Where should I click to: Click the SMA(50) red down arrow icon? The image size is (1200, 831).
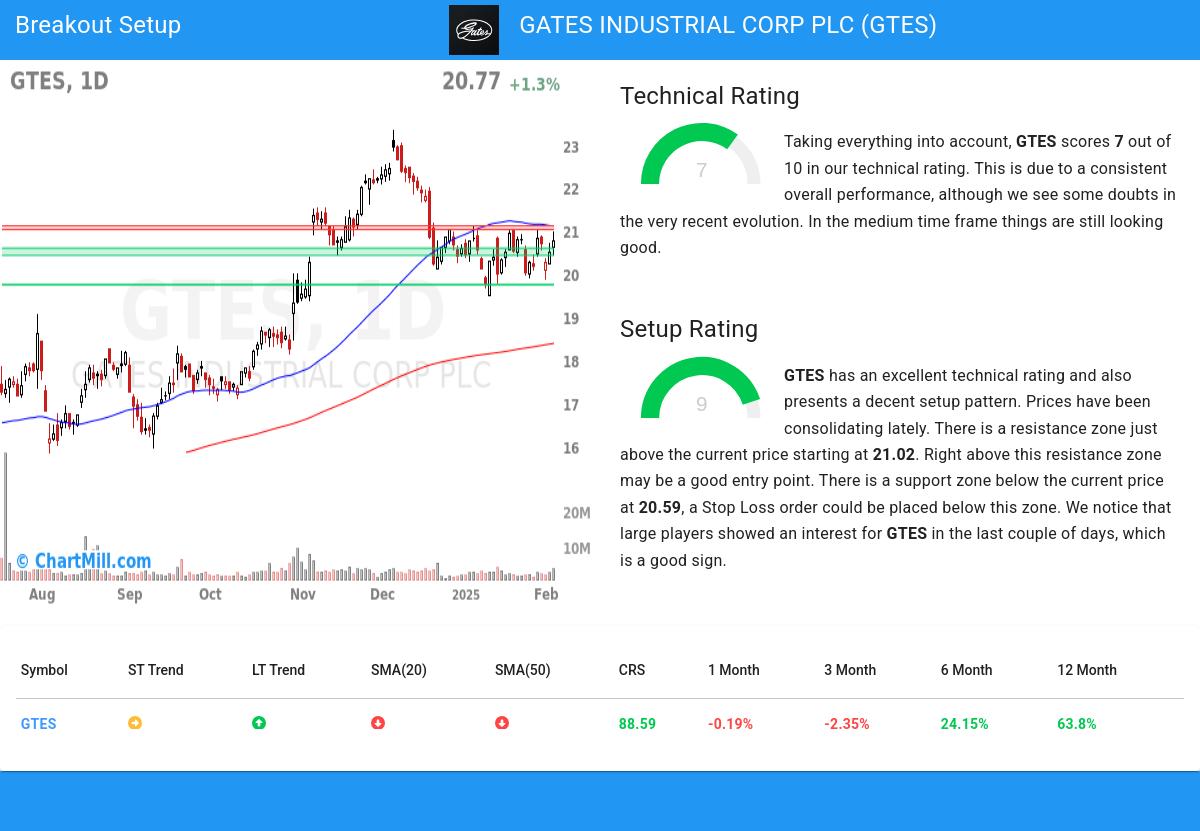502,723
